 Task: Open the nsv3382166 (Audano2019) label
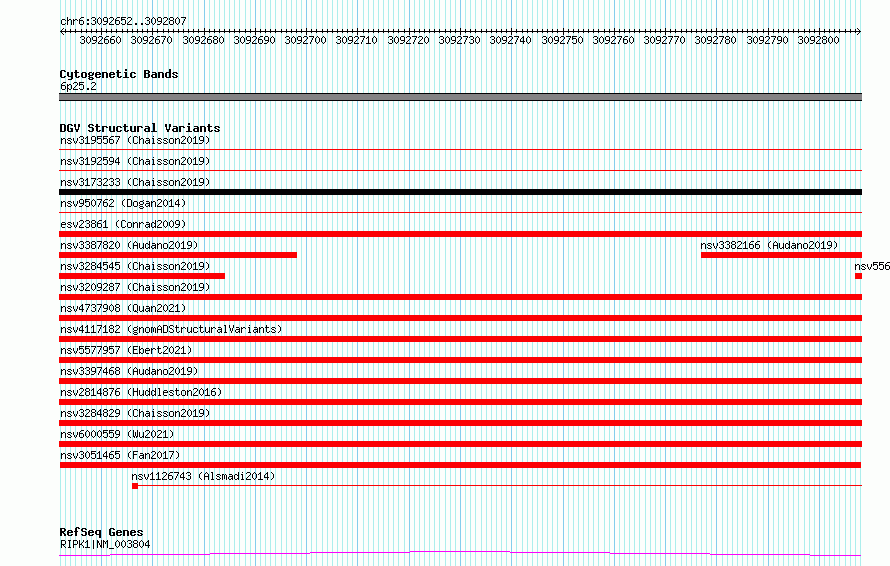(x=769, y=245)
